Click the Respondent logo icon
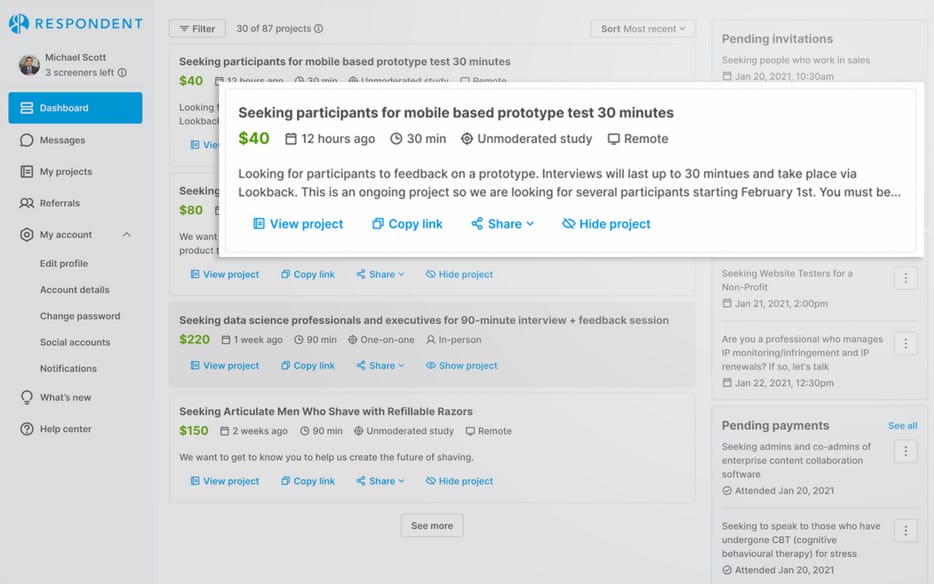 coord(19,24)
